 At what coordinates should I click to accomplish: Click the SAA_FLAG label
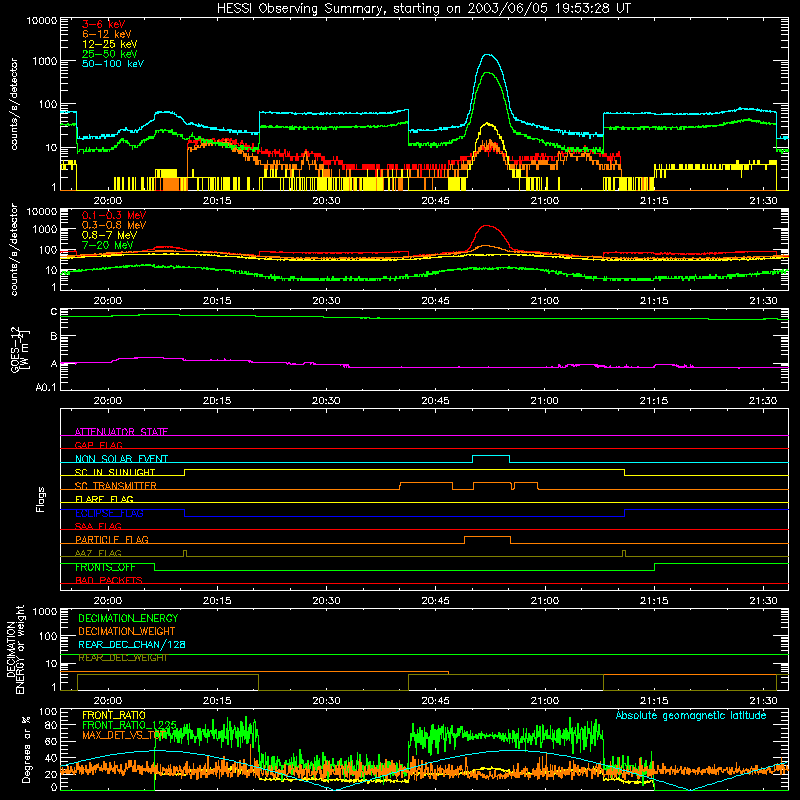tap(98, 526)
